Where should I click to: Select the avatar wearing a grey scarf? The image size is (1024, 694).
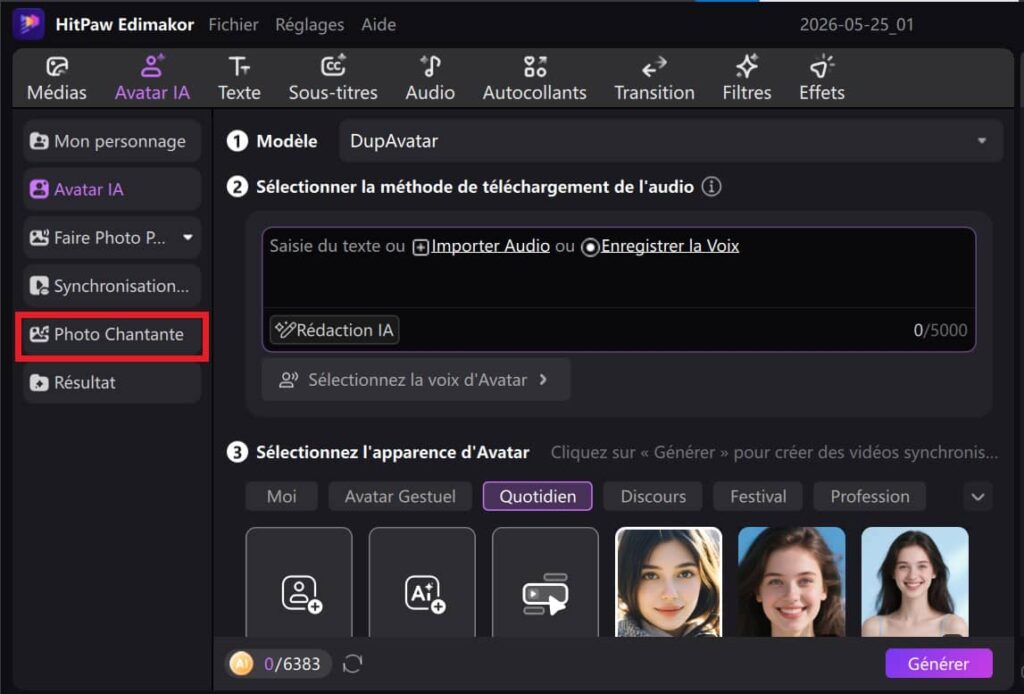(x=669, y=582)
